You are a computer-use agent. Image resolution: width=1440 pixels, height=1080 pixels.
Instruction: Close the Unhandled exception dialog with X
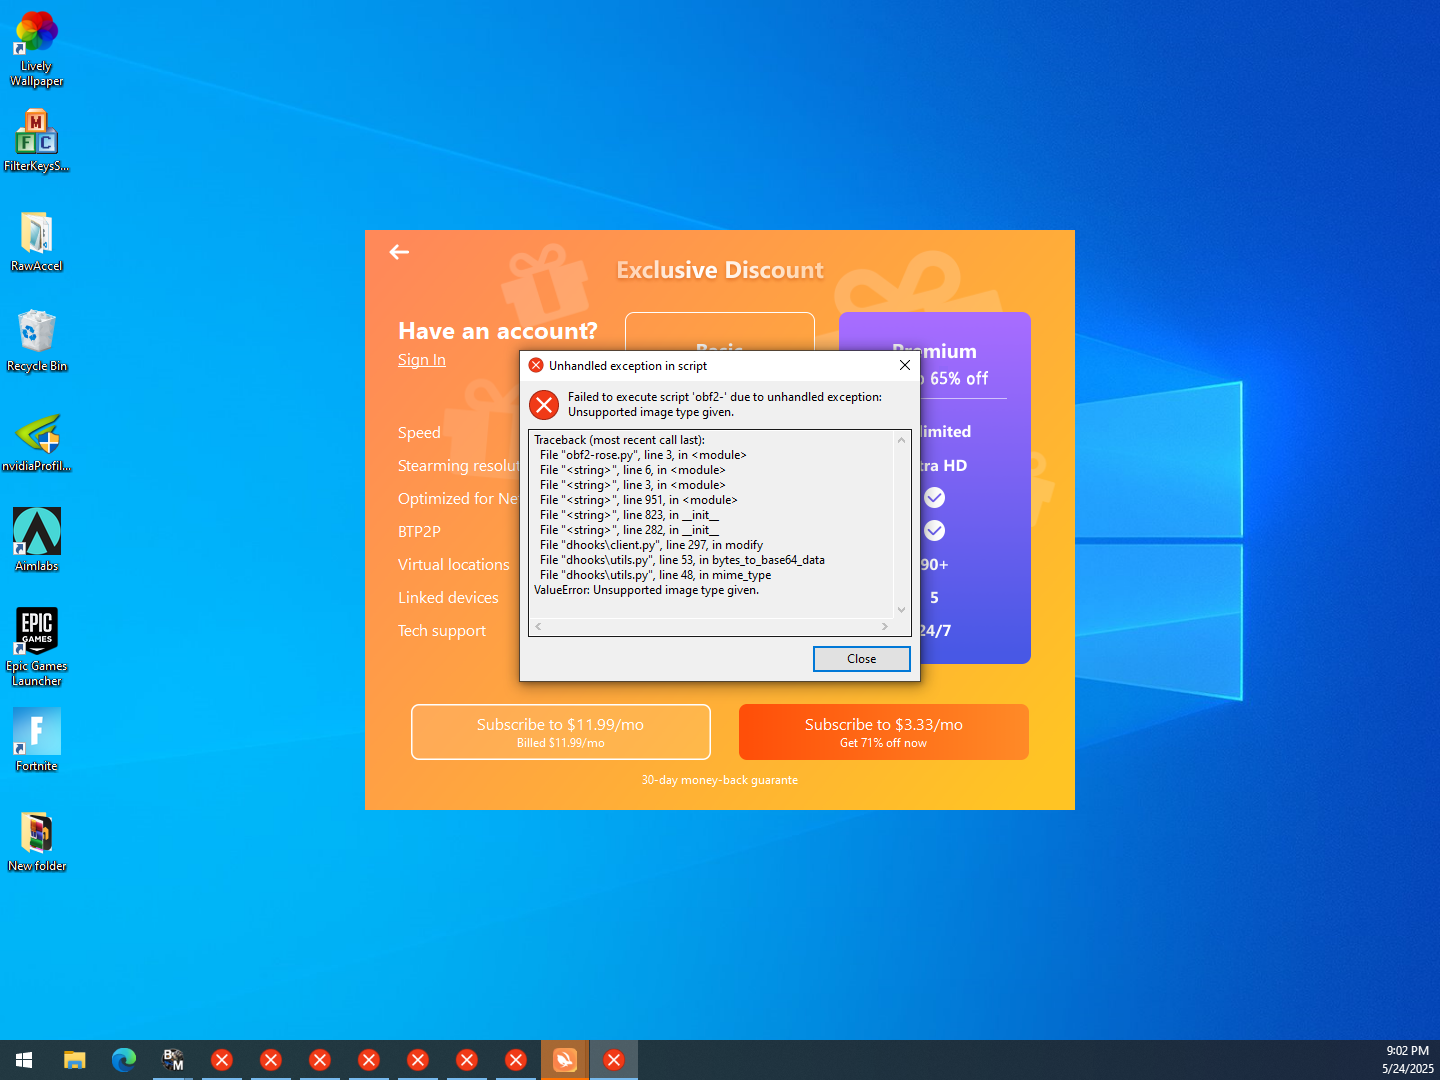(x=905, y=365)
